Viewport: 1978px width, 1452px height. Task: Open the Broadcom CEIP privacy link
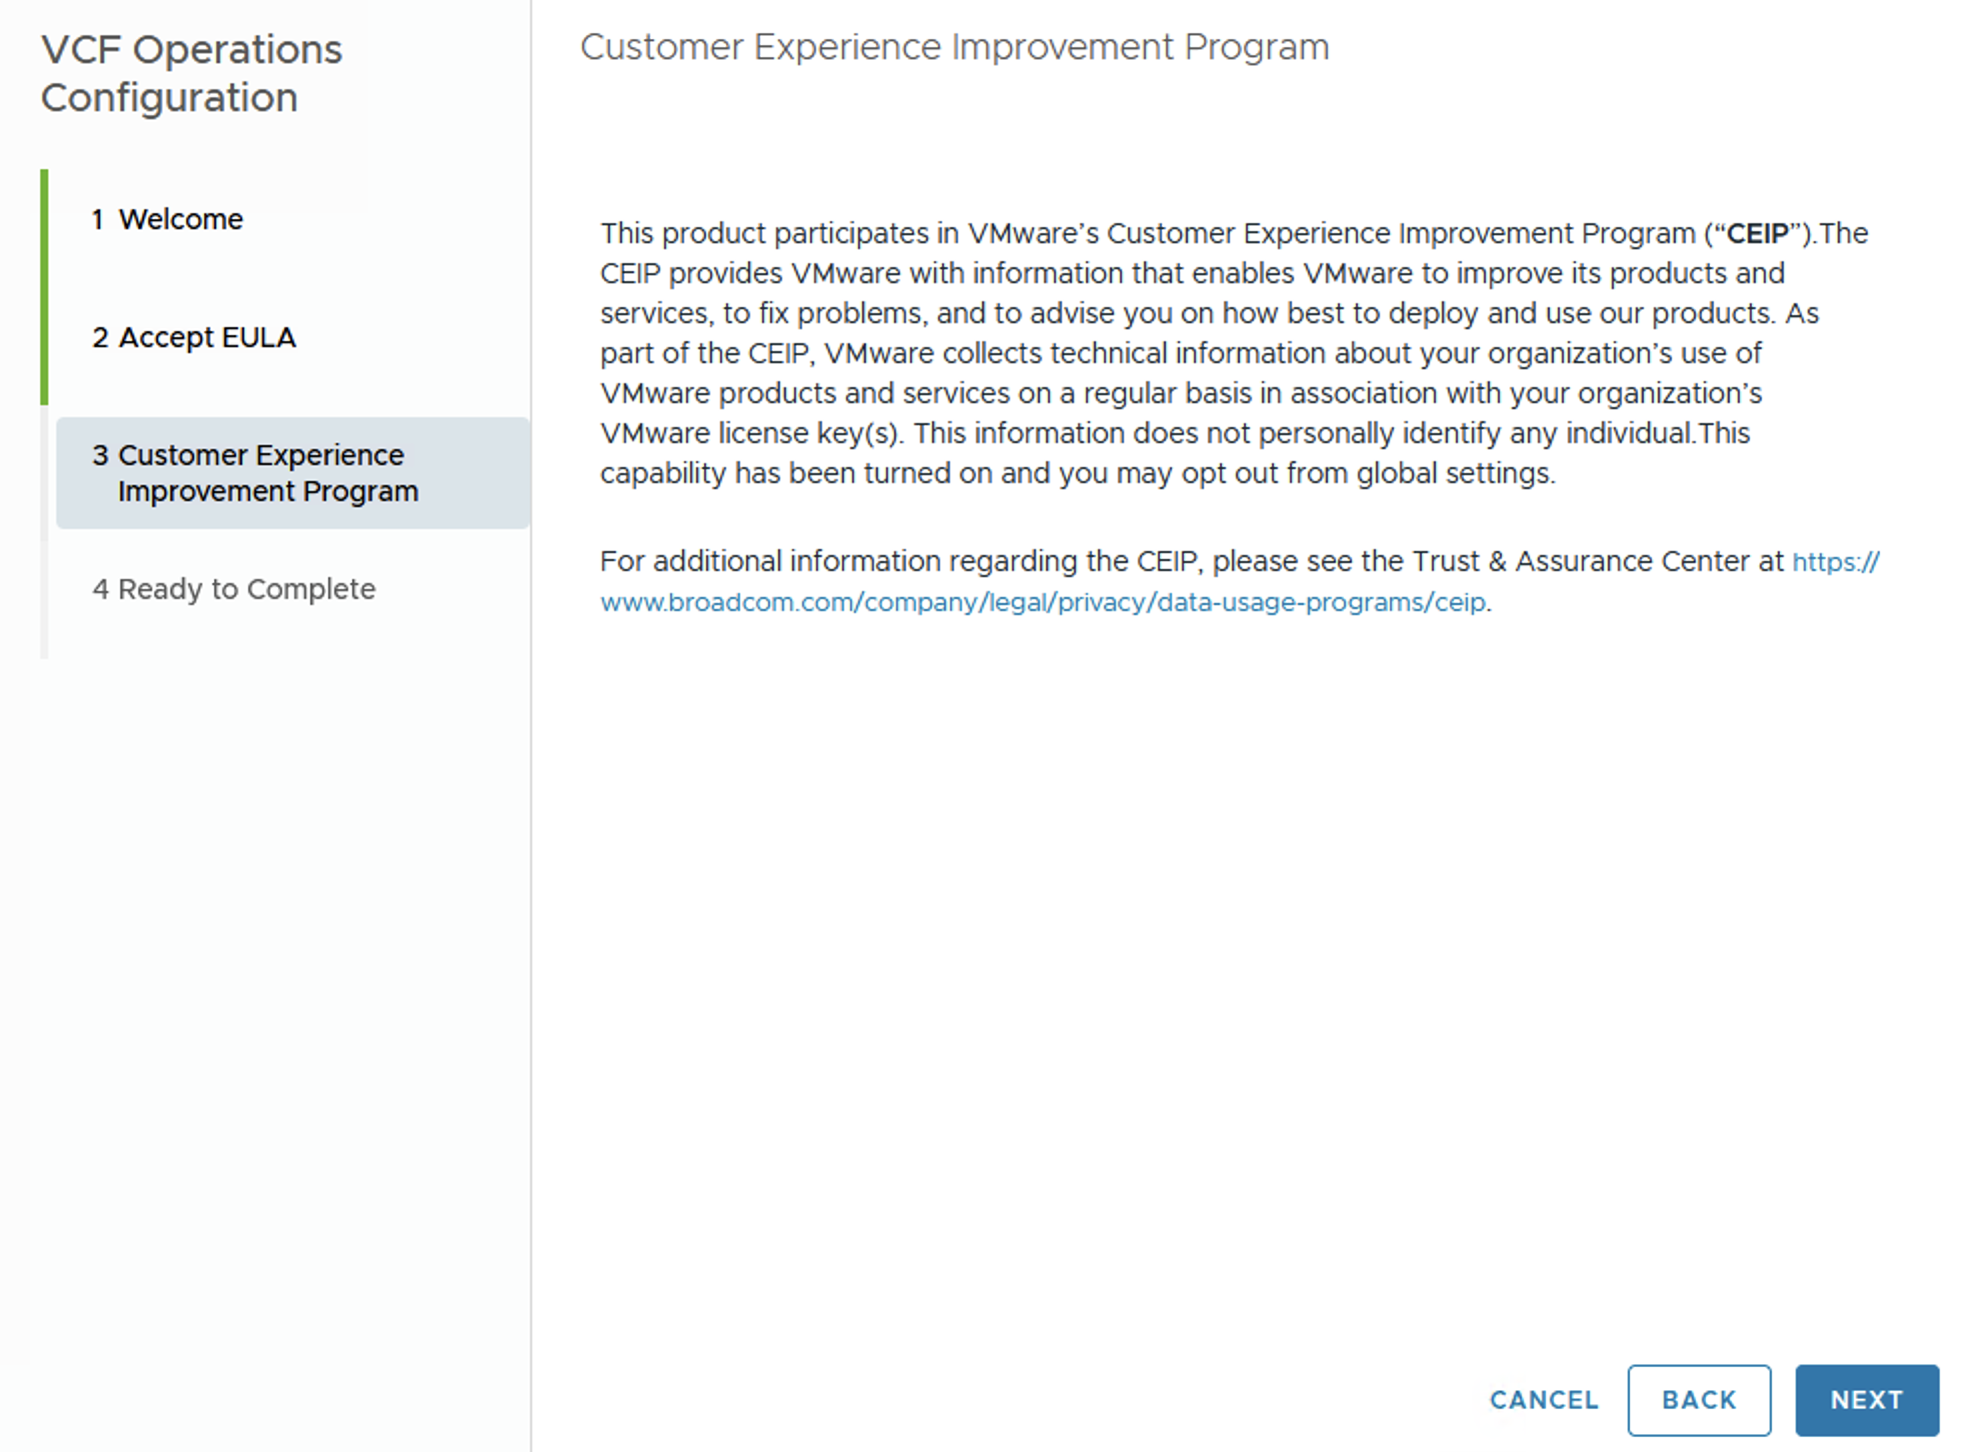pos(1042,603)
